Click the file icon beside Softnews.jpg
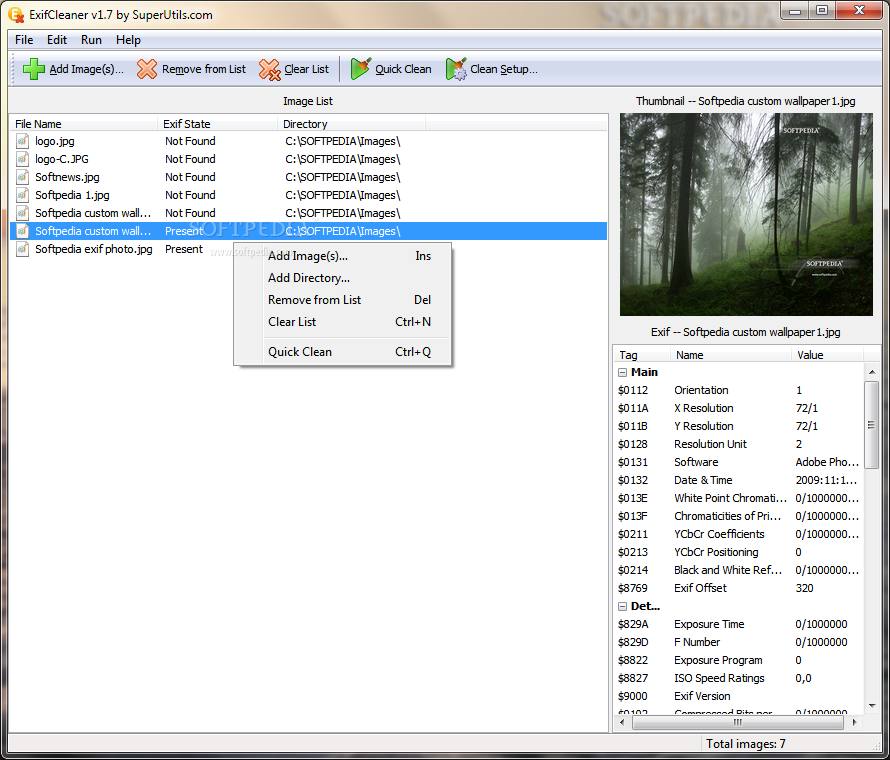 [22, 177]
